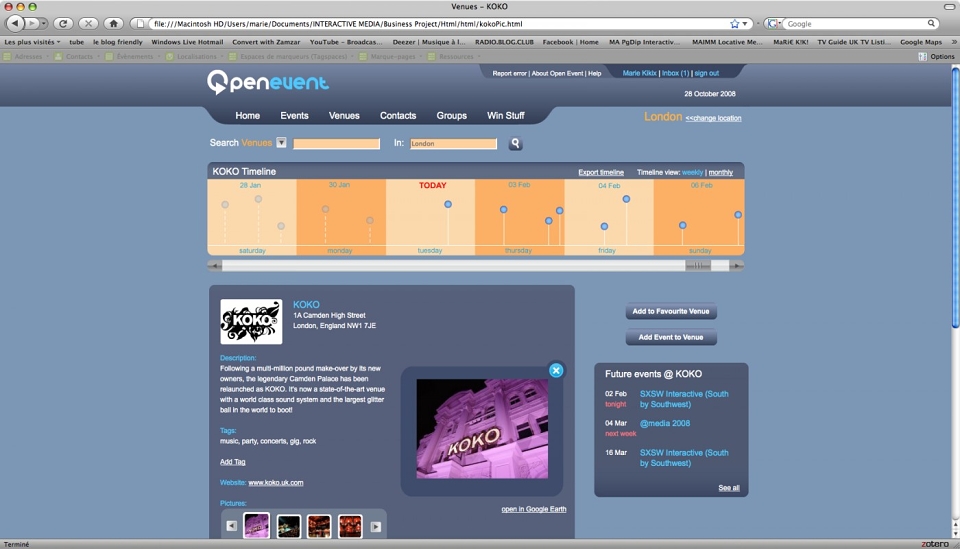
Task: Click the Add Tag link
Action: tap(233, 462)
